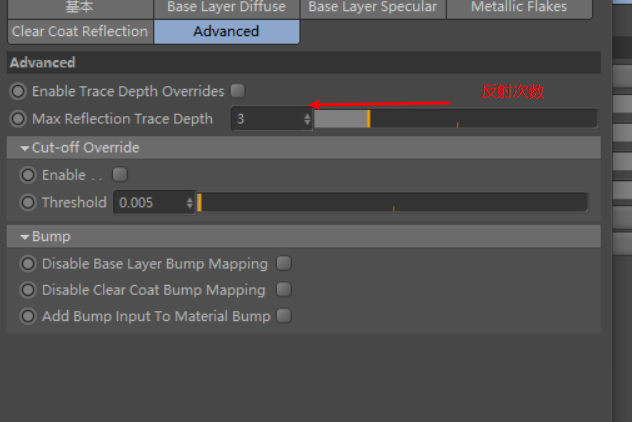Click the Max Reflection Trace Depth label
This screenshot has height=422, width=632.
coord(123,119)
